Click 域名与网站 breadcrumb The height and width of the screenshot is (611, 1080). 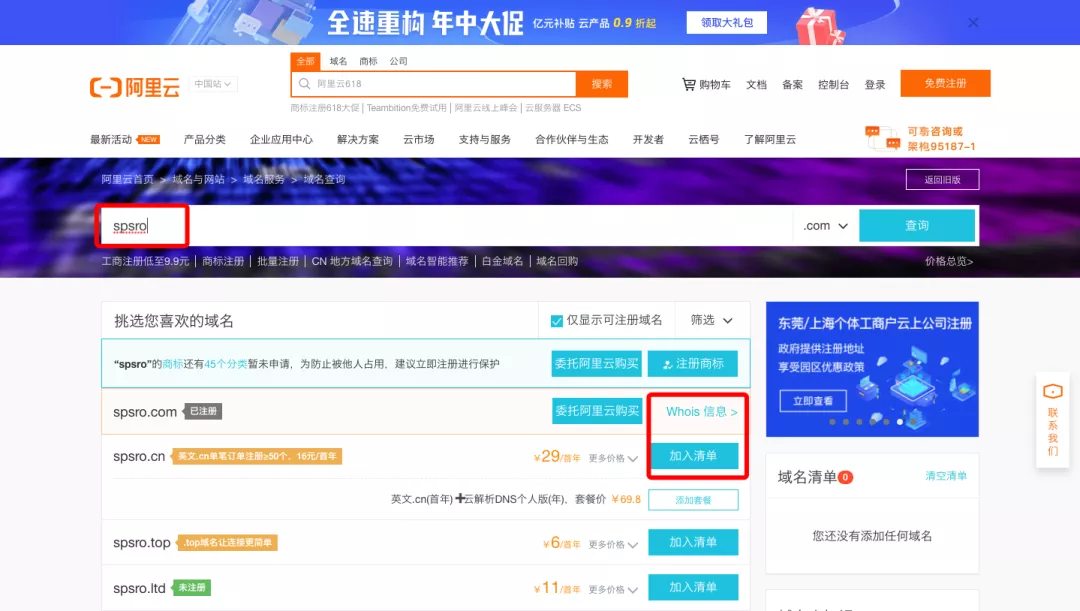click(198, 179)
